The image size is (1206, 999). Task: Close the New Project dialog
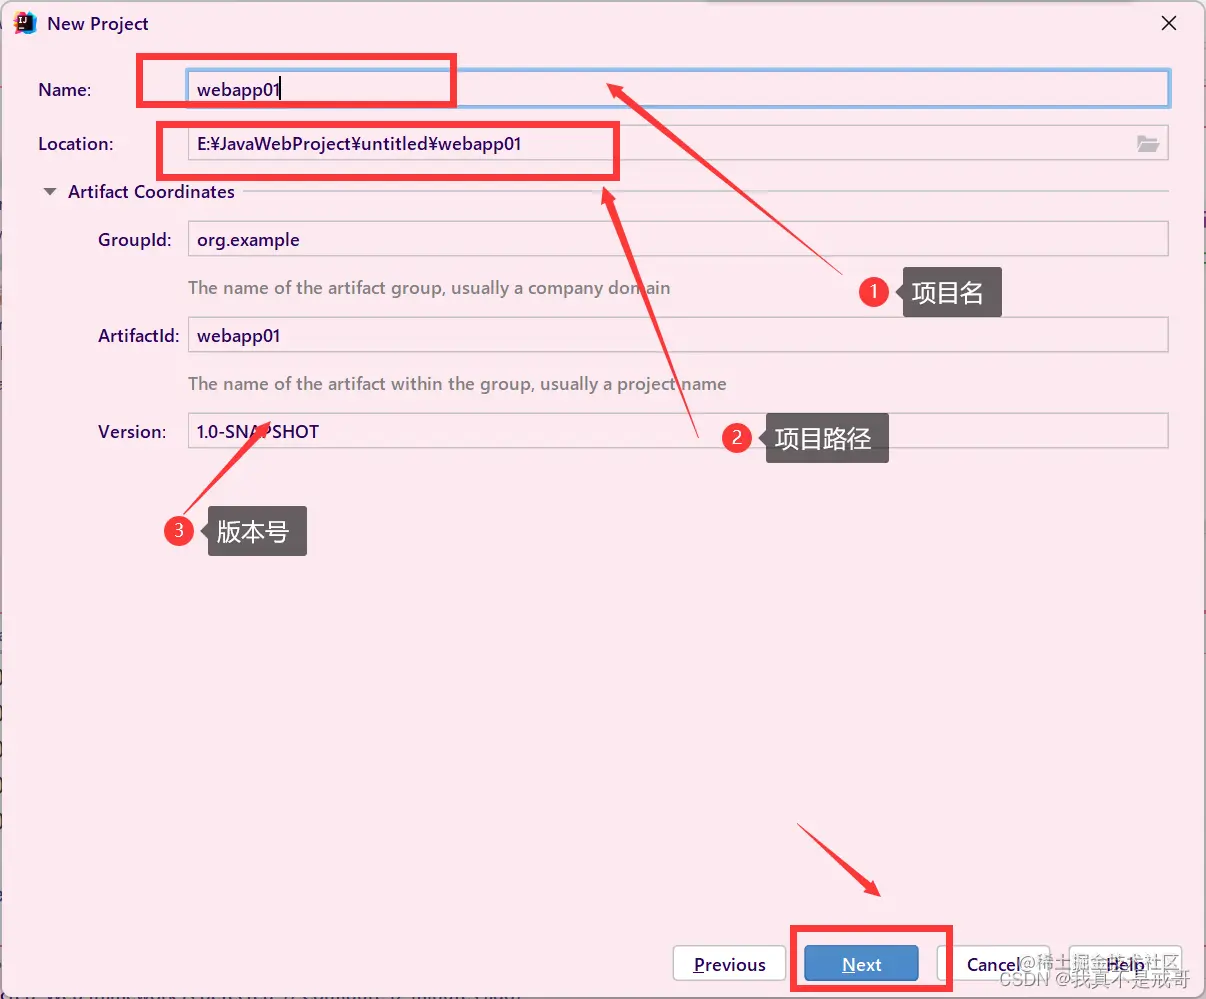coord(1168,23)
